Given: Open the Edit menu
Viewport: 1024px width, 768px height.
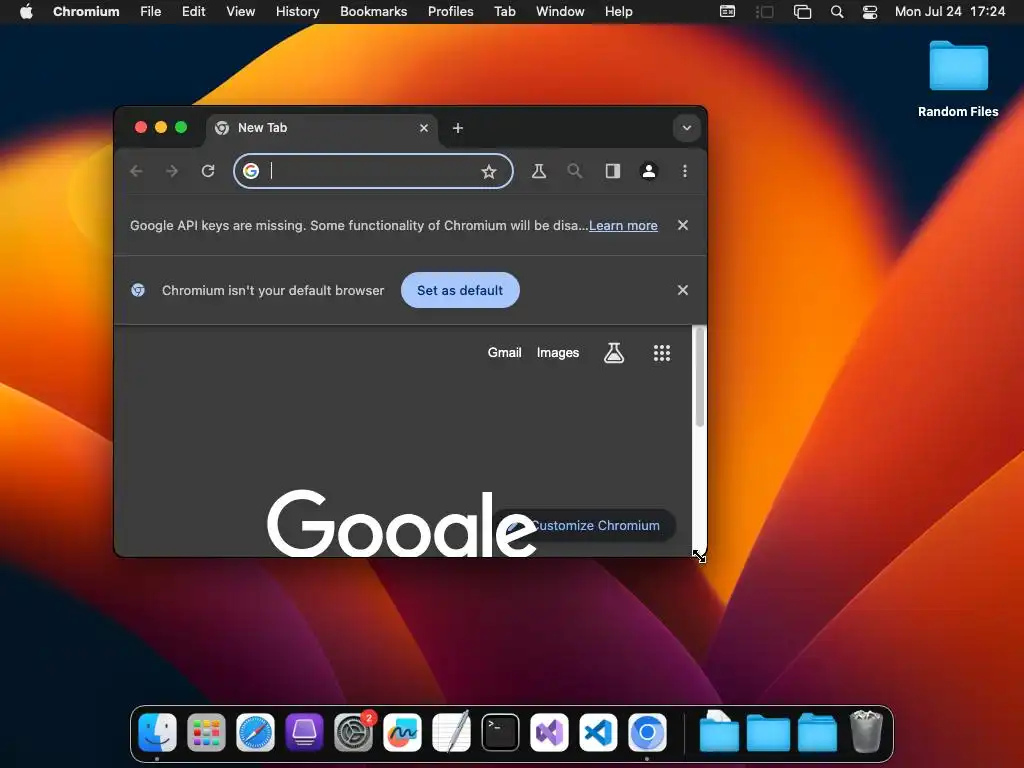Looking at the screenshot, I should (193, 12).
